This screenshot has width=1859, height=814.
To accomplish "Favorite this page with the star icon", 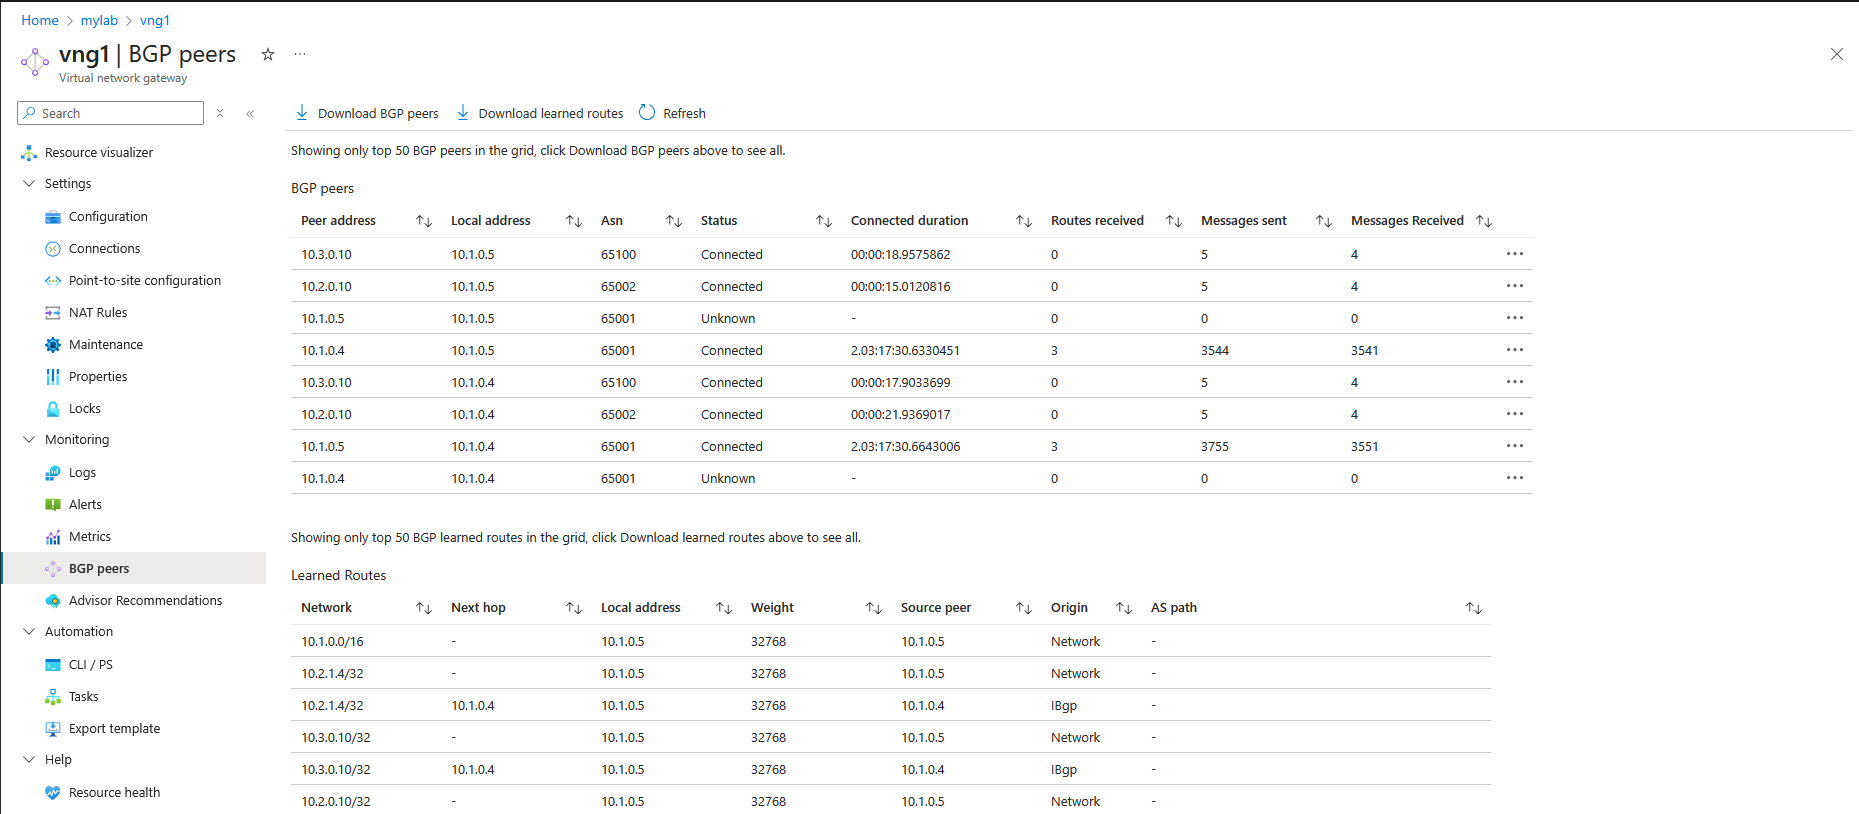I will (268, 55).
